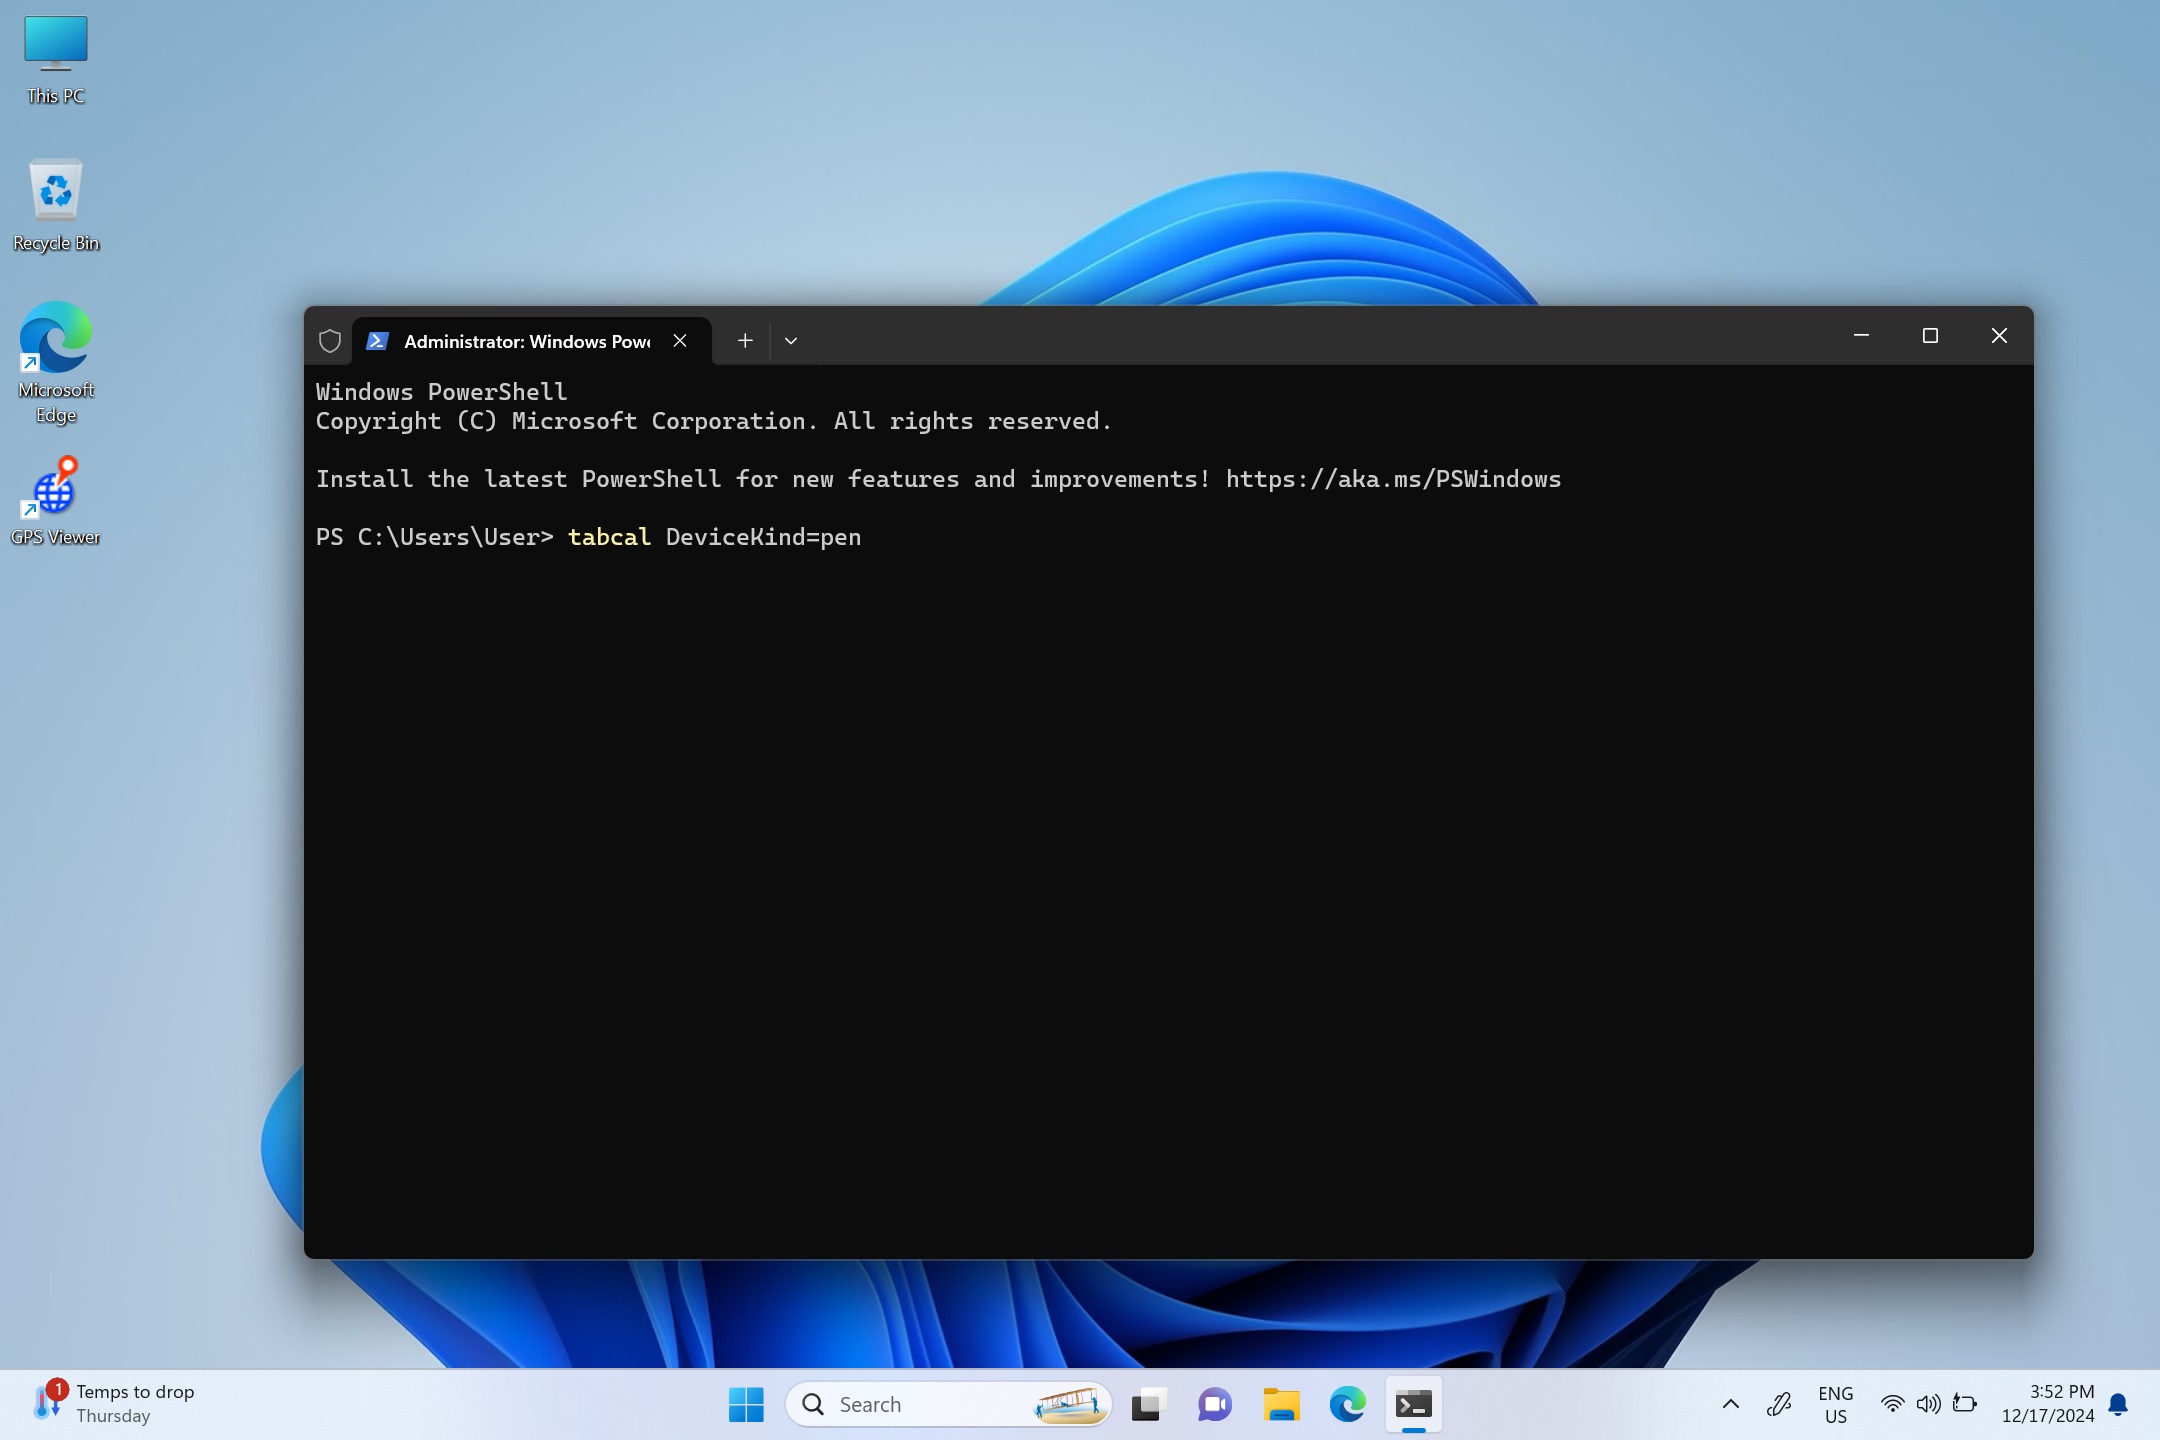Click the network connectivity status icon
Image resolution: width=2160 pixels, height=1440 pixels.
(1888, 1401)
